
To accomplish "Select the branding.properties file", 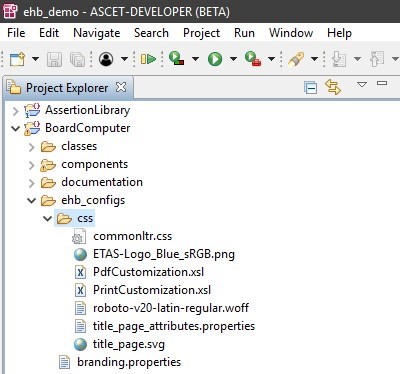I will [x=129, y=362].
